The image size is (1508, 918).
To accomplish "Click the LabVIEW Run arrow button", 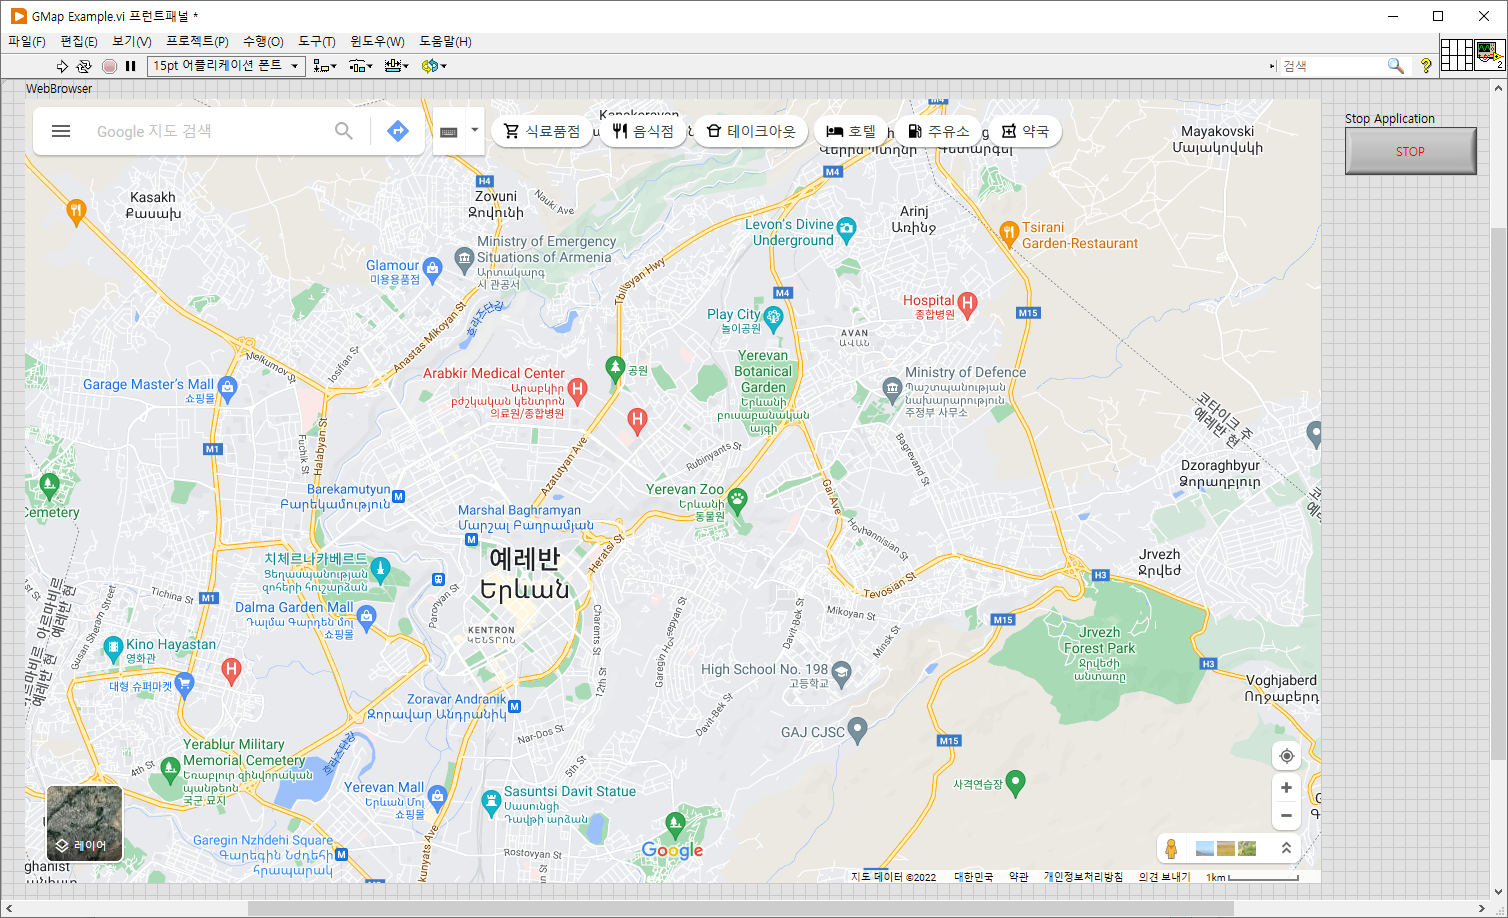I will 62,66.
